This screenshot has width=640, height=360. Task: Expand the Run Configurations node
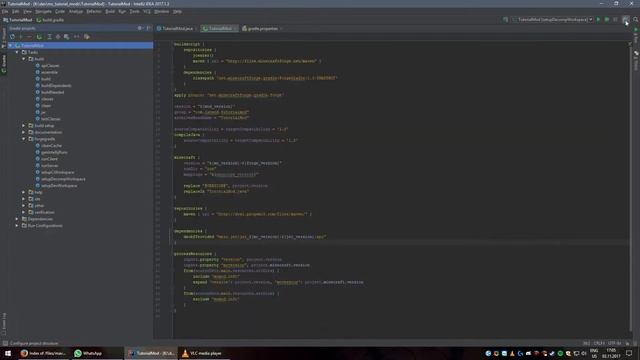point(17,226)
